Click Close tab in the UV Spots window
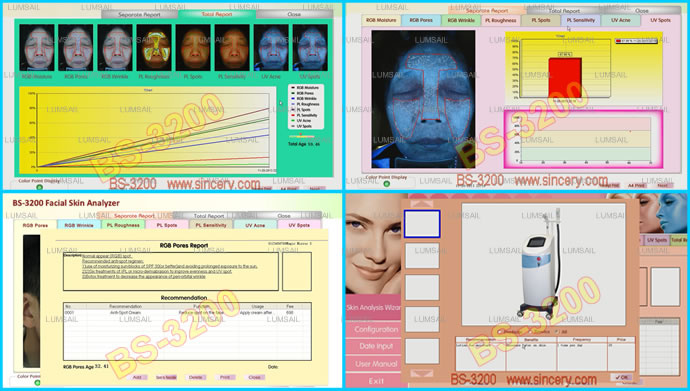Image resolution: width=690 pixels, height=391 pixels. (x=642, y=11)
